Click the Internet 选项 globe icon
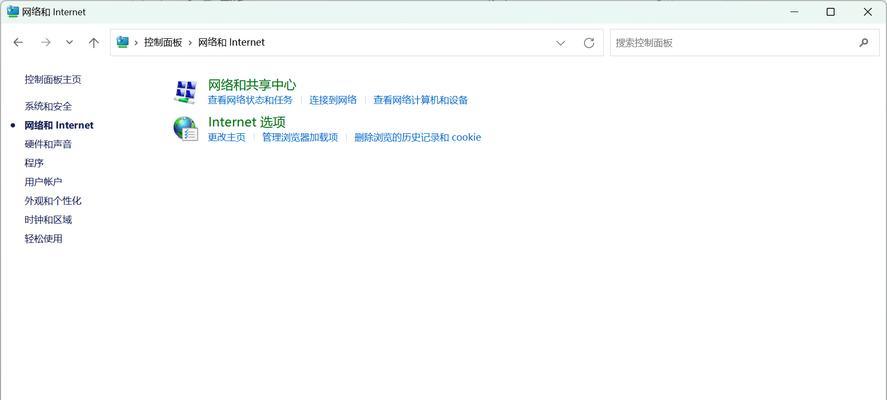Image resolution: width=887 pixels, height=400 pixels. click(185, 128)
